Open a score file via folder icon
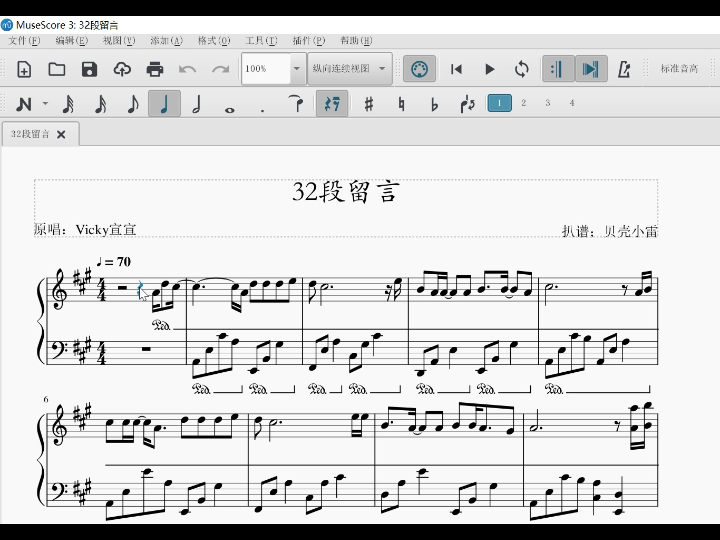The image size is (720, 540). coord(56,69)
